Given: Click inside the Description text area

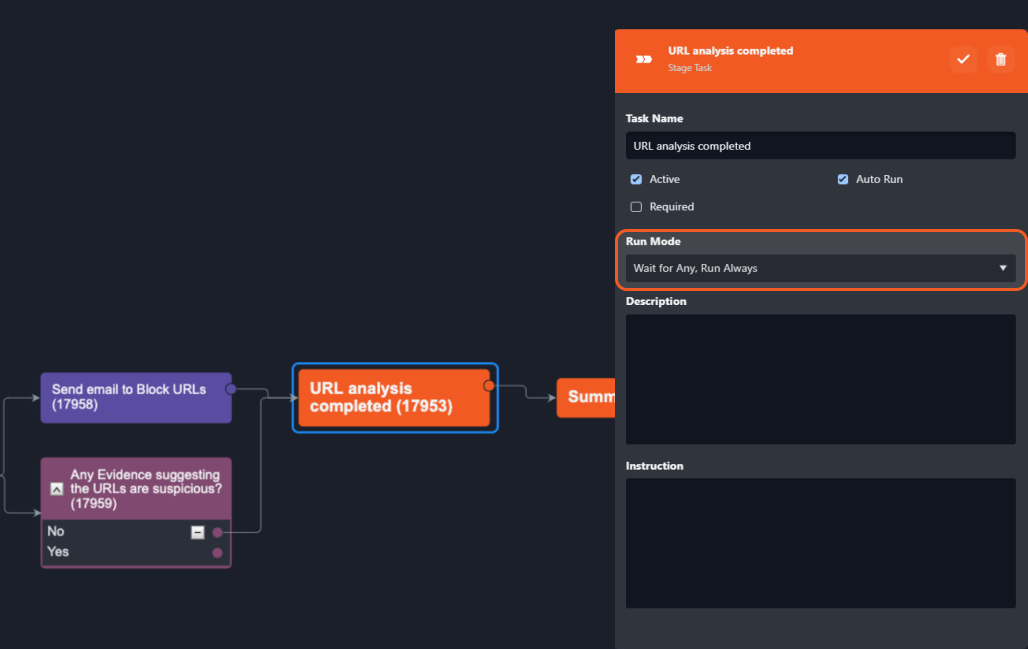Looking at the screenshot, I should pyautogui.click(x=820, y=379).
